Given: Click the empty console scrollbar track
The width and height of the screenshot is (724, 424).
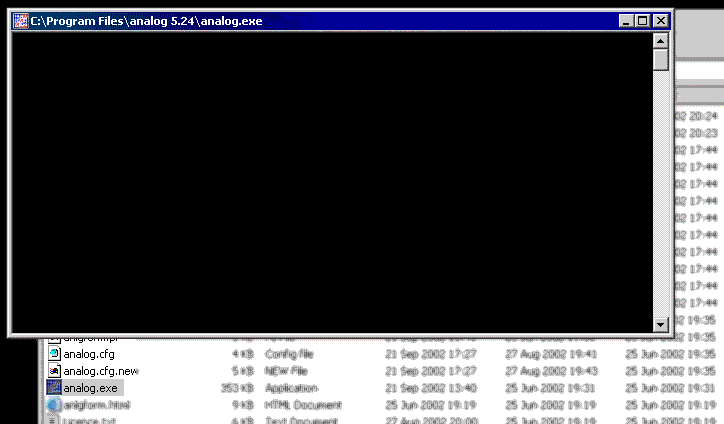Looking at the screenshot, I should 660,200.
